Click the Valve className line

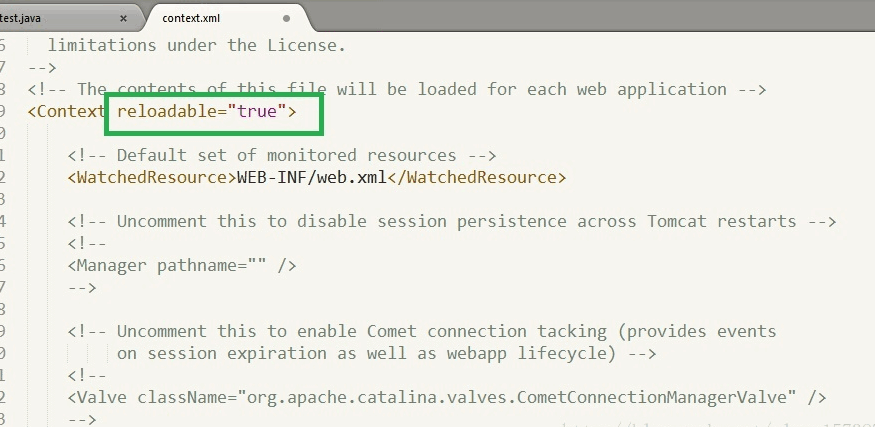(x=446, y=397)
